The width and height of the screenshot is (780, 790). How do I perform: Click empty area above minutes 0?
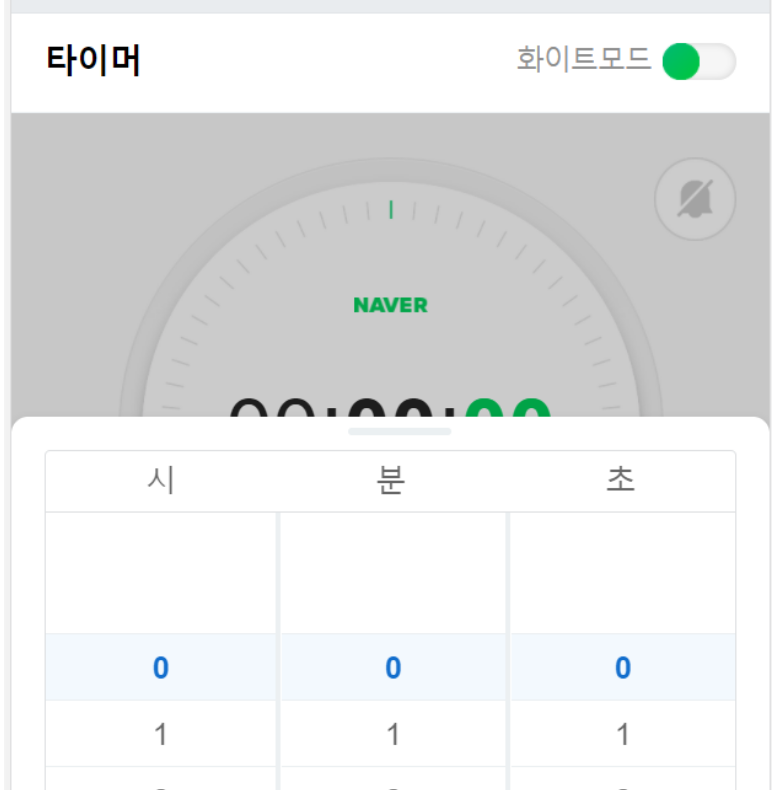(393, 573)
